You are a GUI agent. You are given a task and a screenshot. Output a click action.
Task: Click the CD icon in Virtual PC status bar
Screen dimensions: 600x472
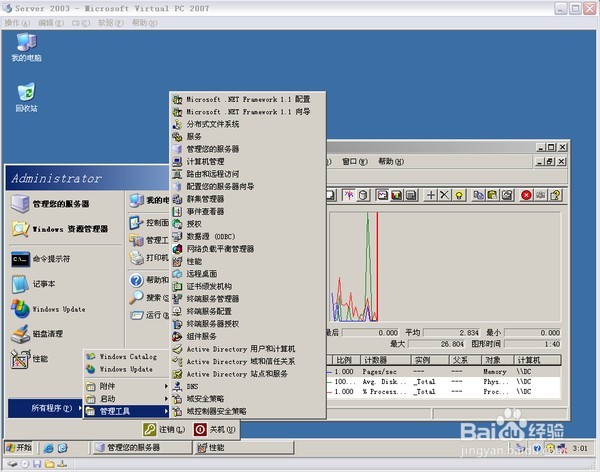(25, 464)
